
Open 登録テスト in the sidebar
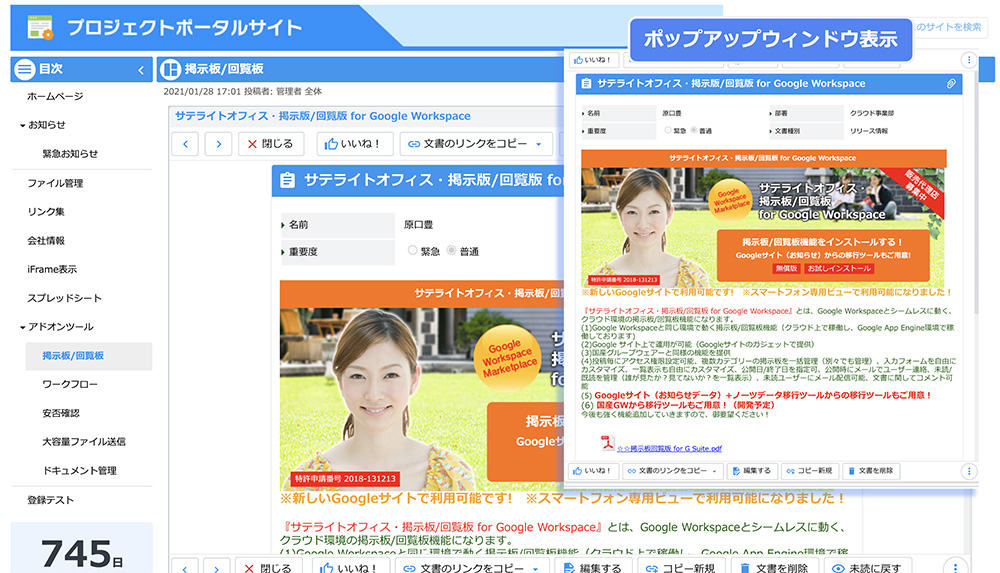tap(50, 500)
